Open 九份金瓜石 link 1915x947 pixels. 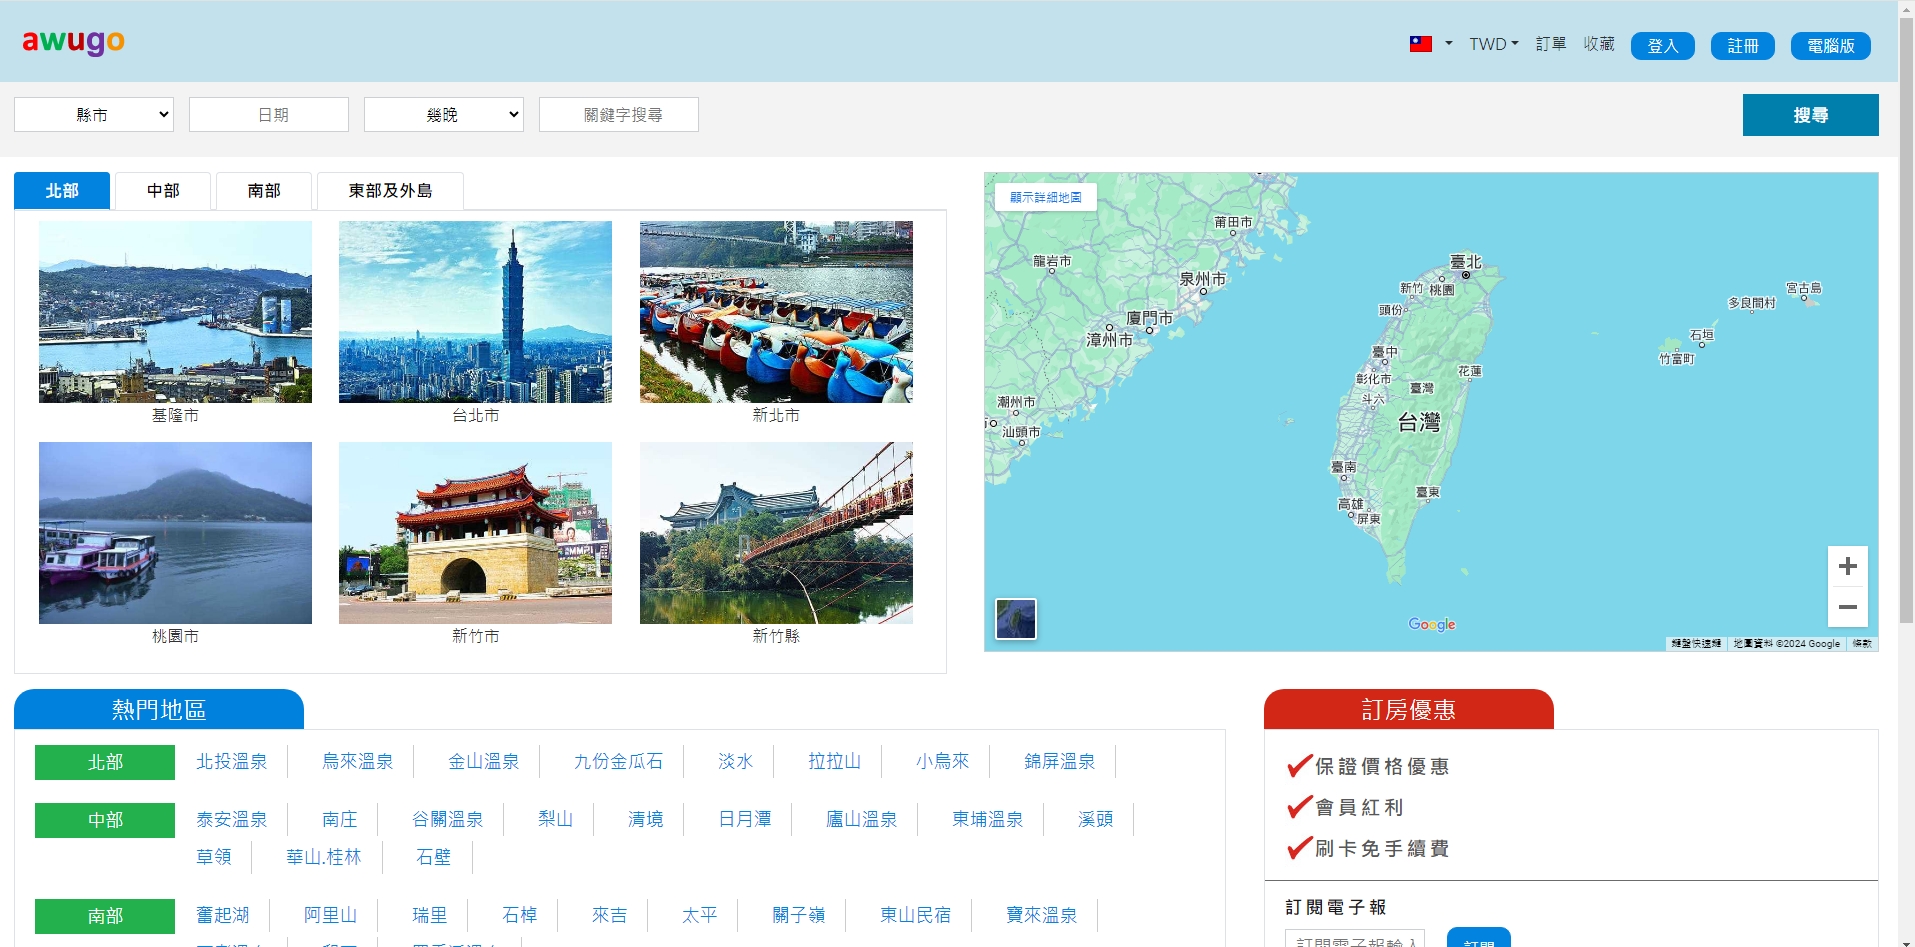click(618, 762)
